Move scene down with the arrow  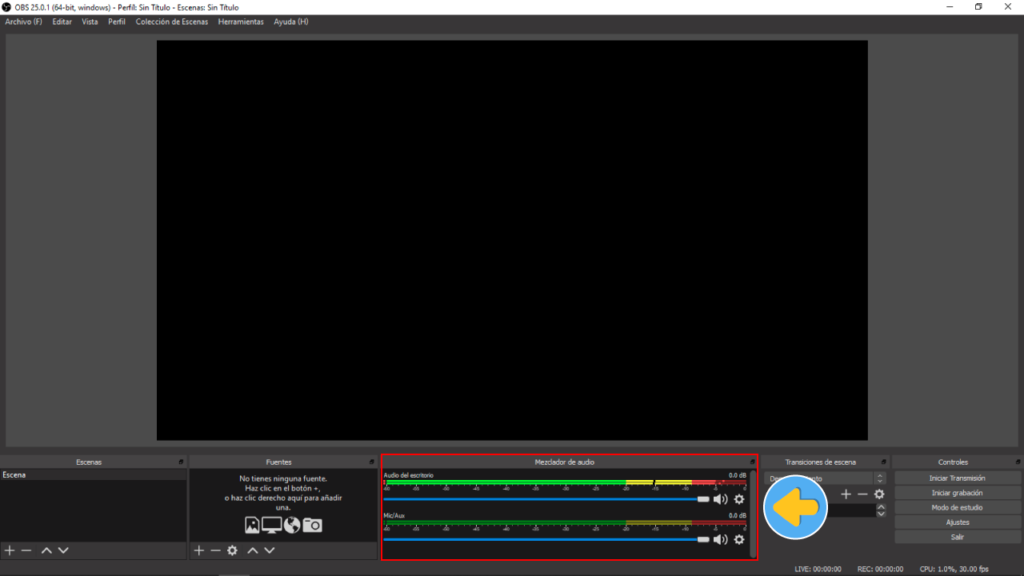(63, 550)
